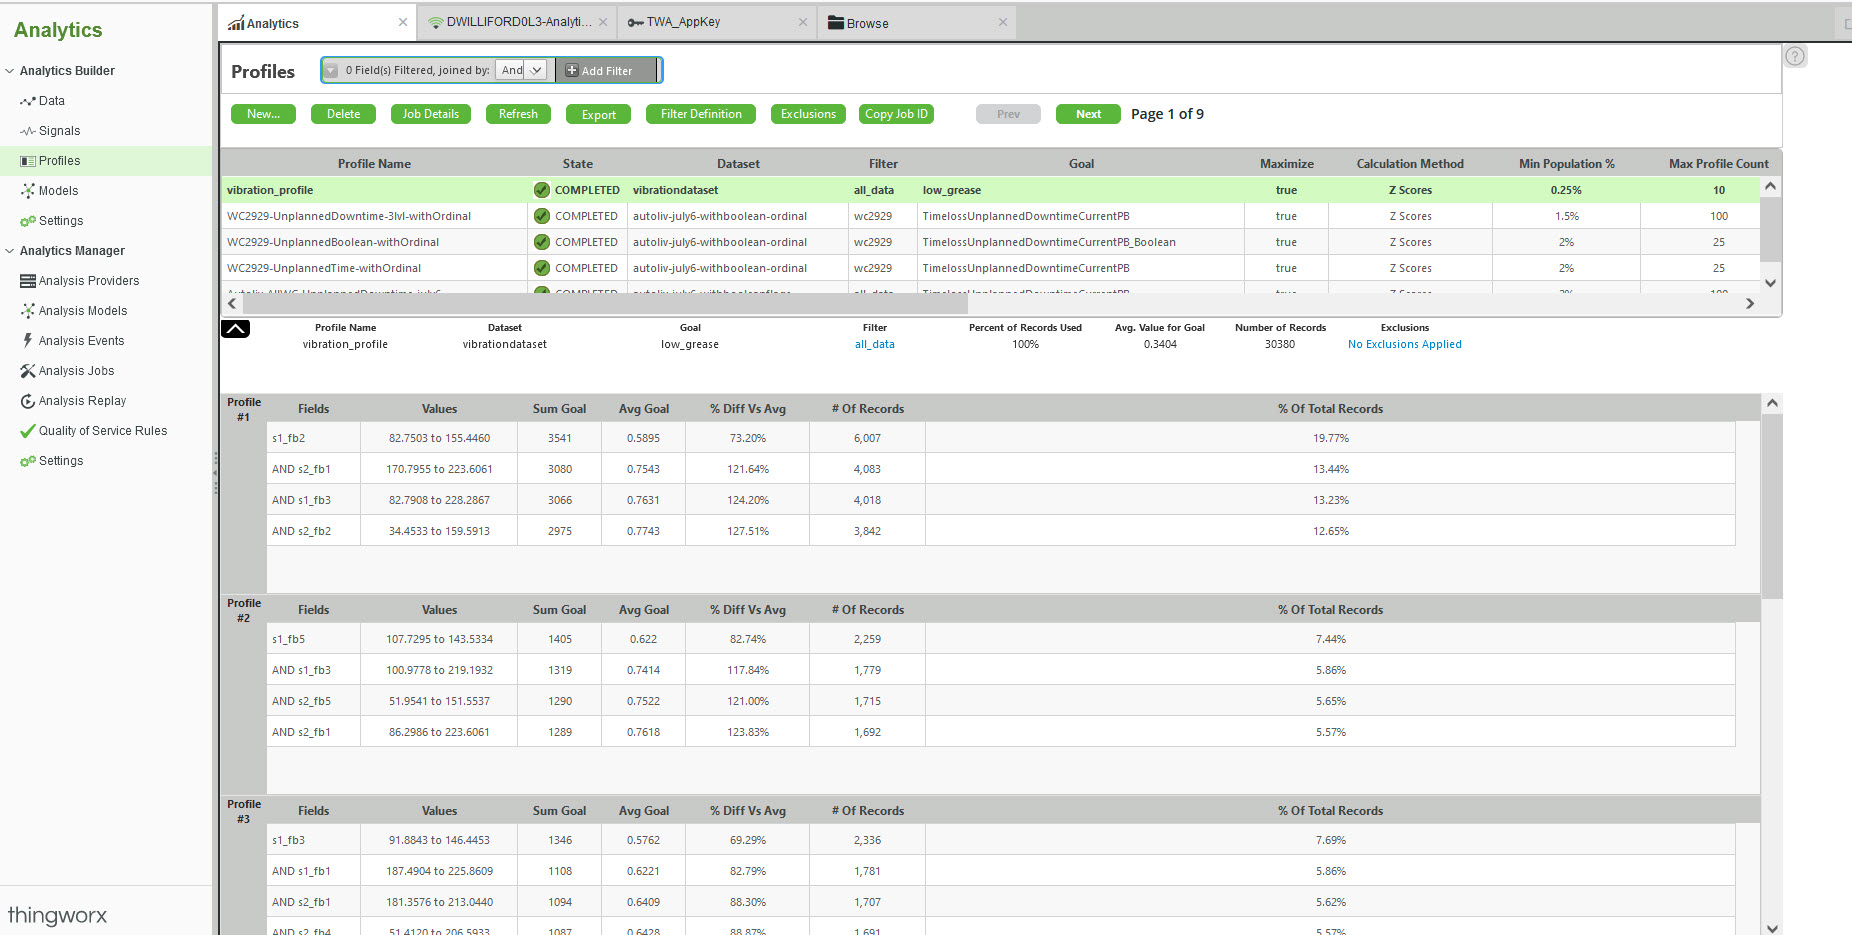Select the WC2929-UnplannedBoolean-withOrdinal profile row
1852x935 pixels.
(333, 242)
